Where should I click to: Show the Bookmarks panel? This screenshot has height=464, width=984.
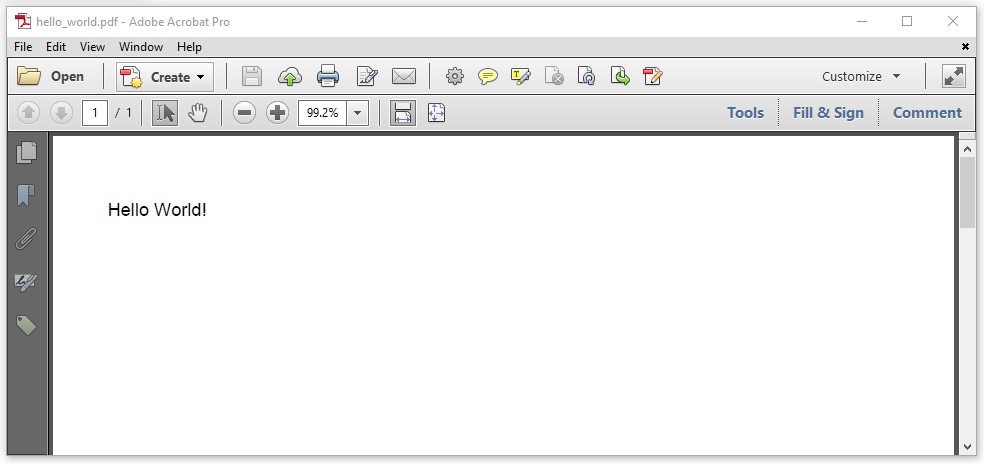26,195
